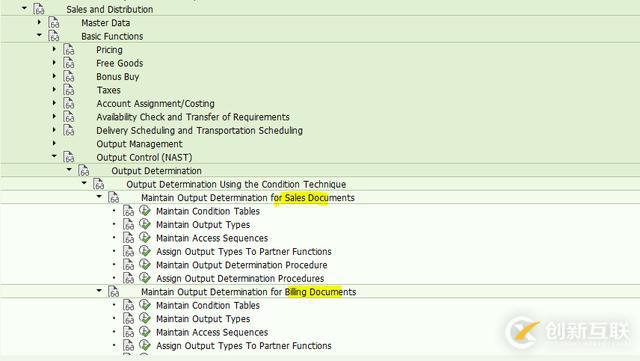The height and width of the screenshot is (361, 640).
Task: Execute Assign Output Types To Partner Functions, Billing
Action: pos(144,345)
